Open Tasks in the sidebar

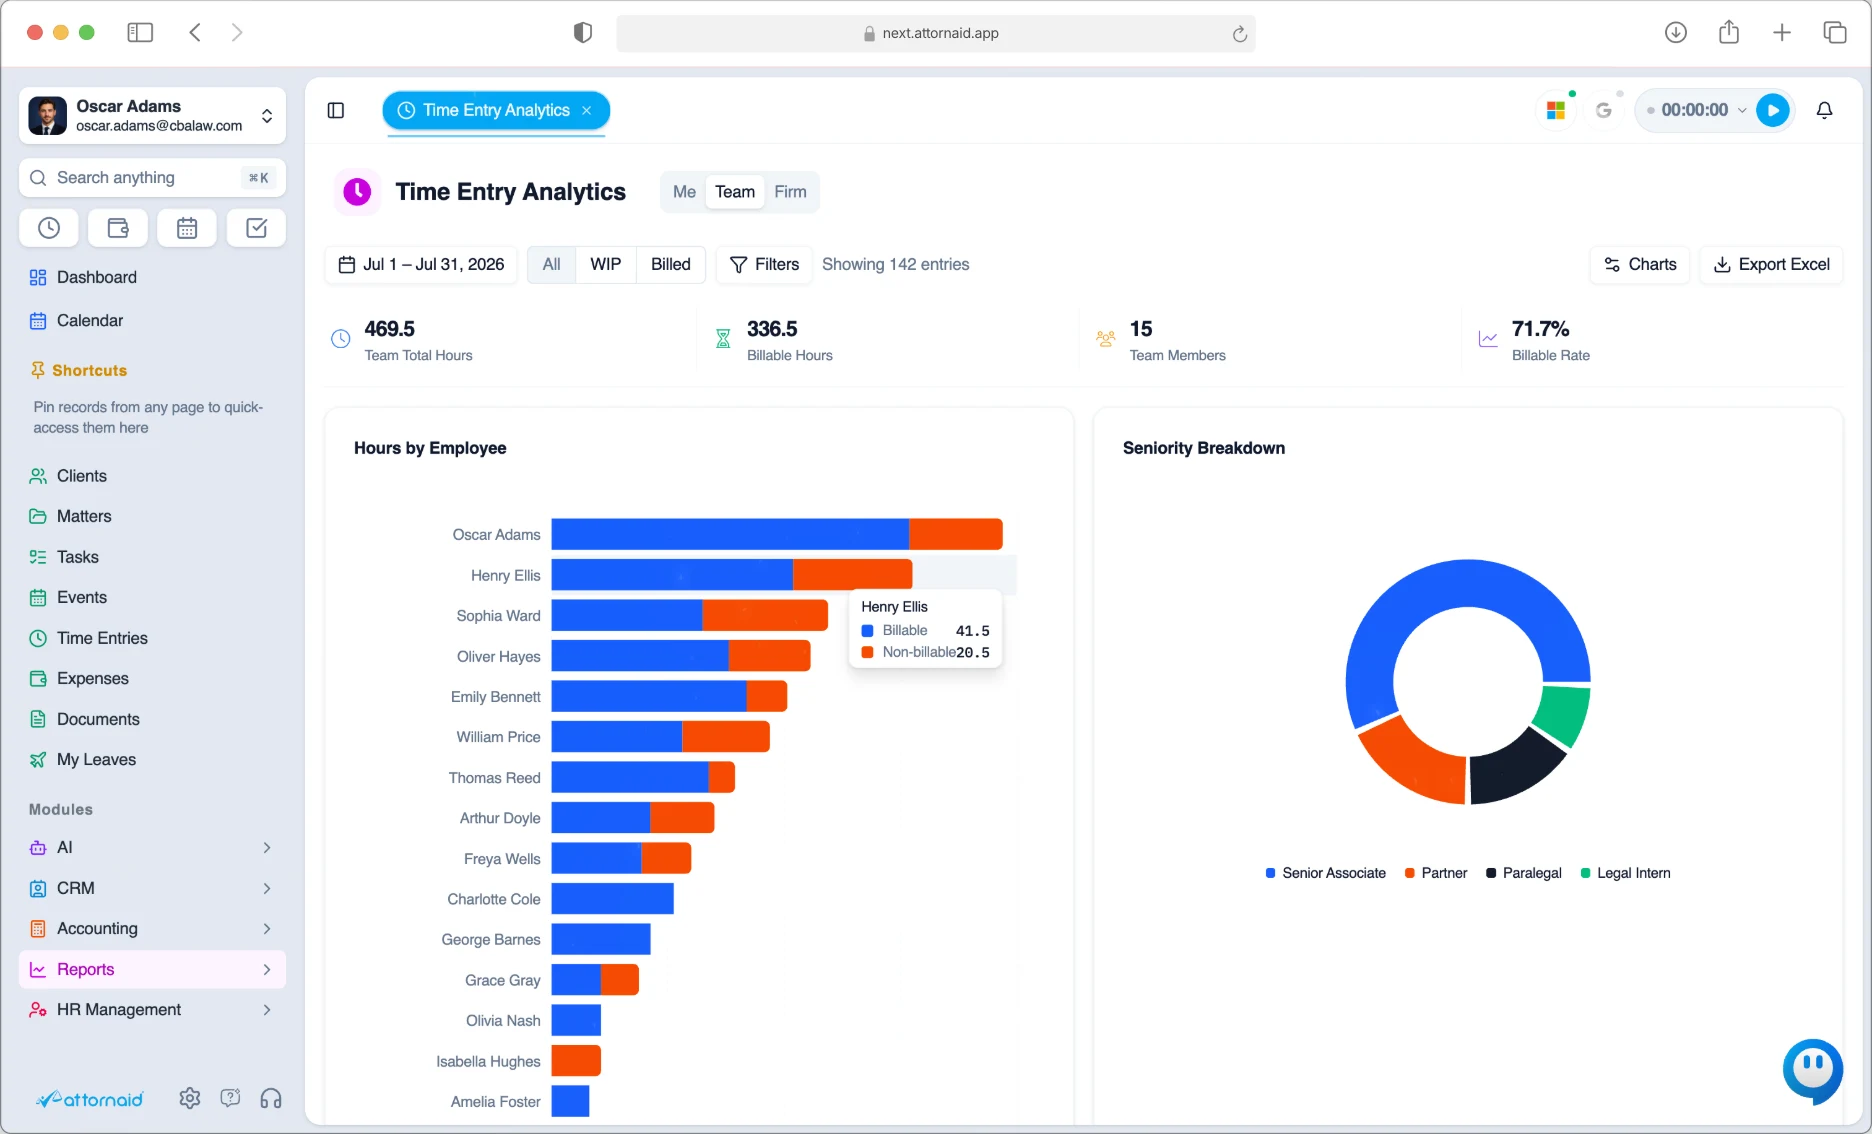pos(152,557)
